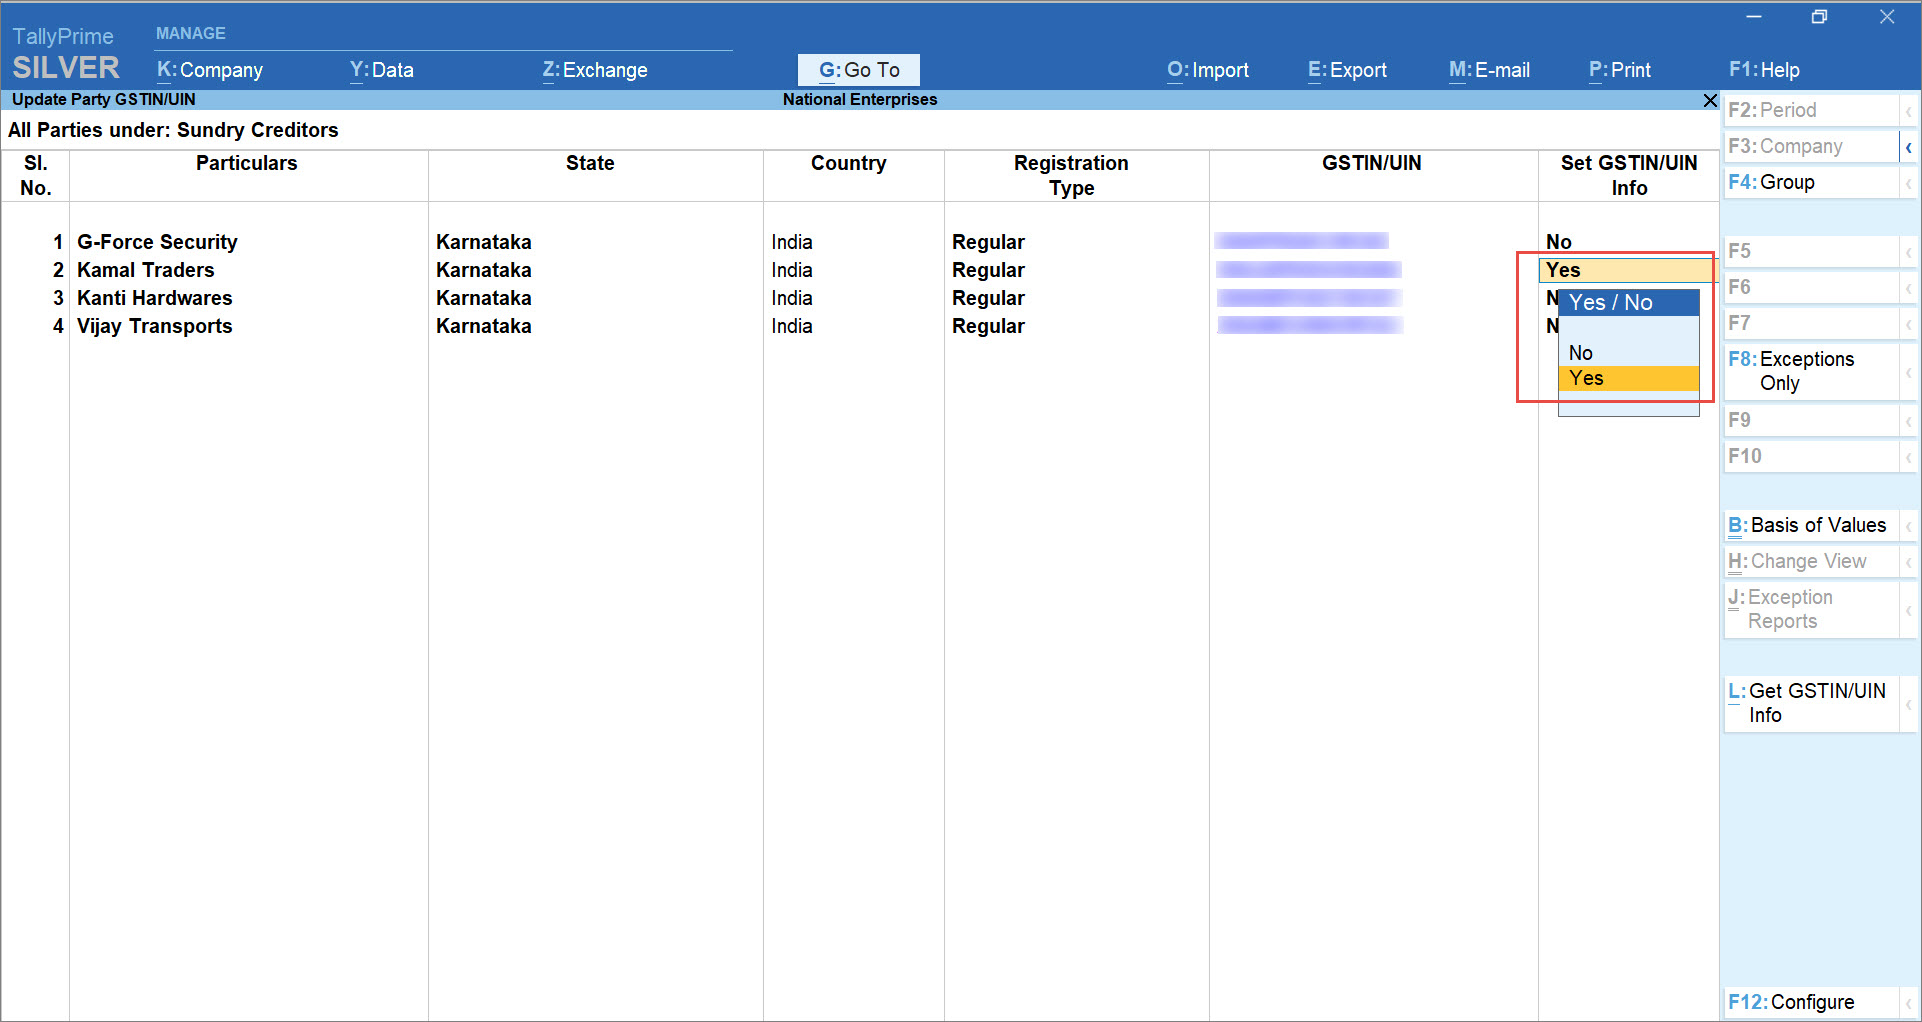This screenshot has width=1922, height=1022.
Task: Click the GSTIN/UIN value for Vijay Transports
Action: click(x=1309, y=325)
